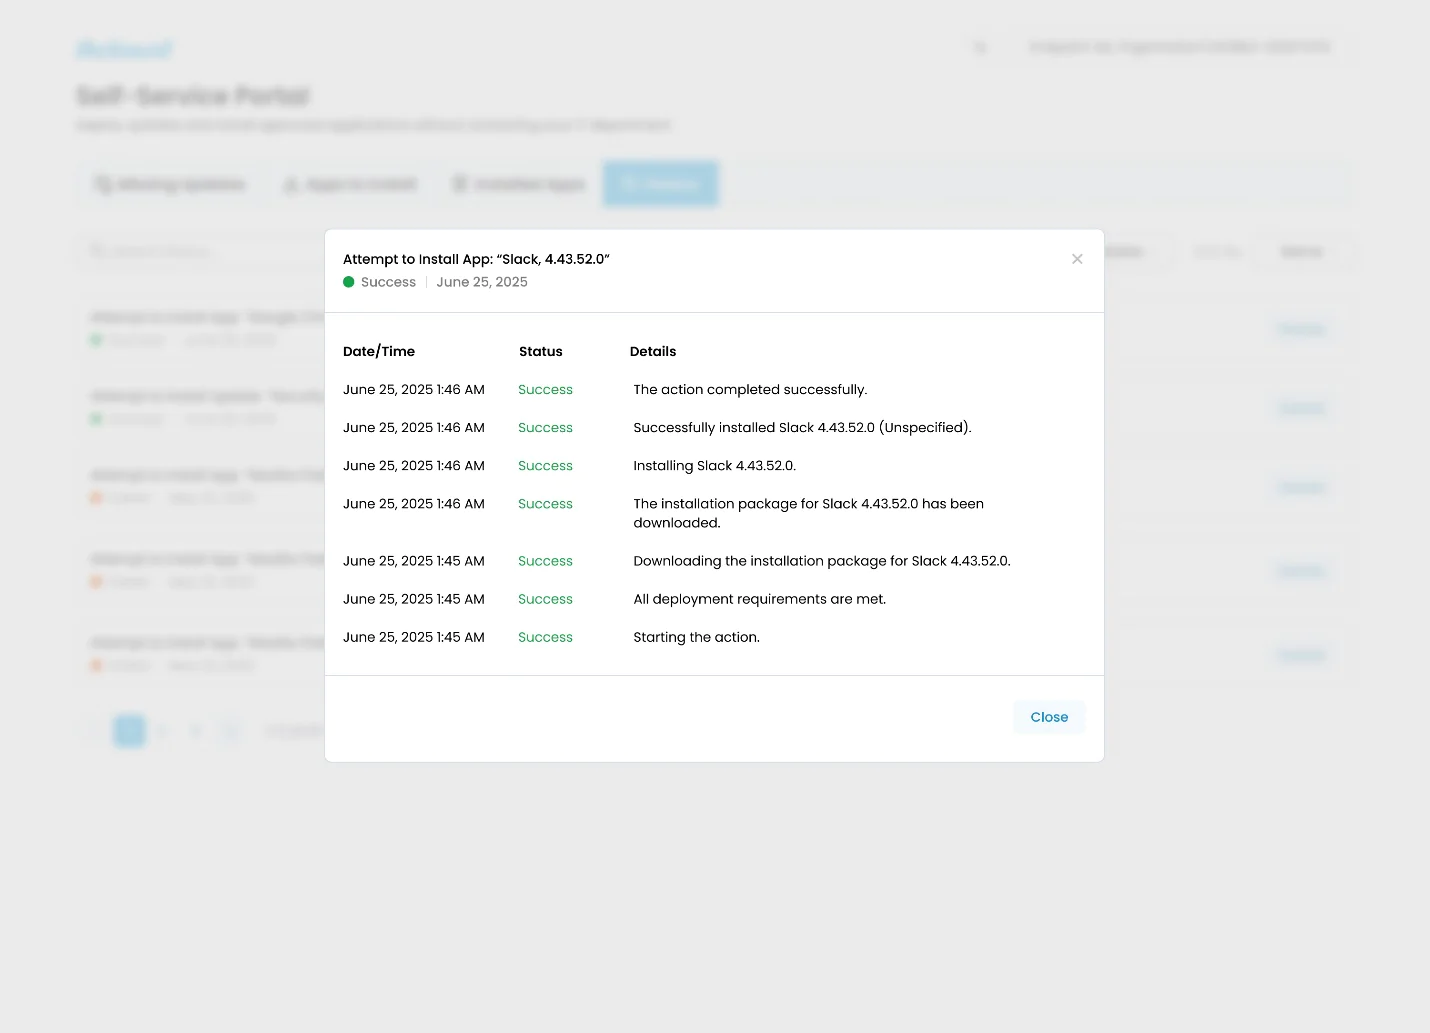Screen dimensions: 1430x1033
Task: Open Details link for the first history row
Action: coord(1301,329)
